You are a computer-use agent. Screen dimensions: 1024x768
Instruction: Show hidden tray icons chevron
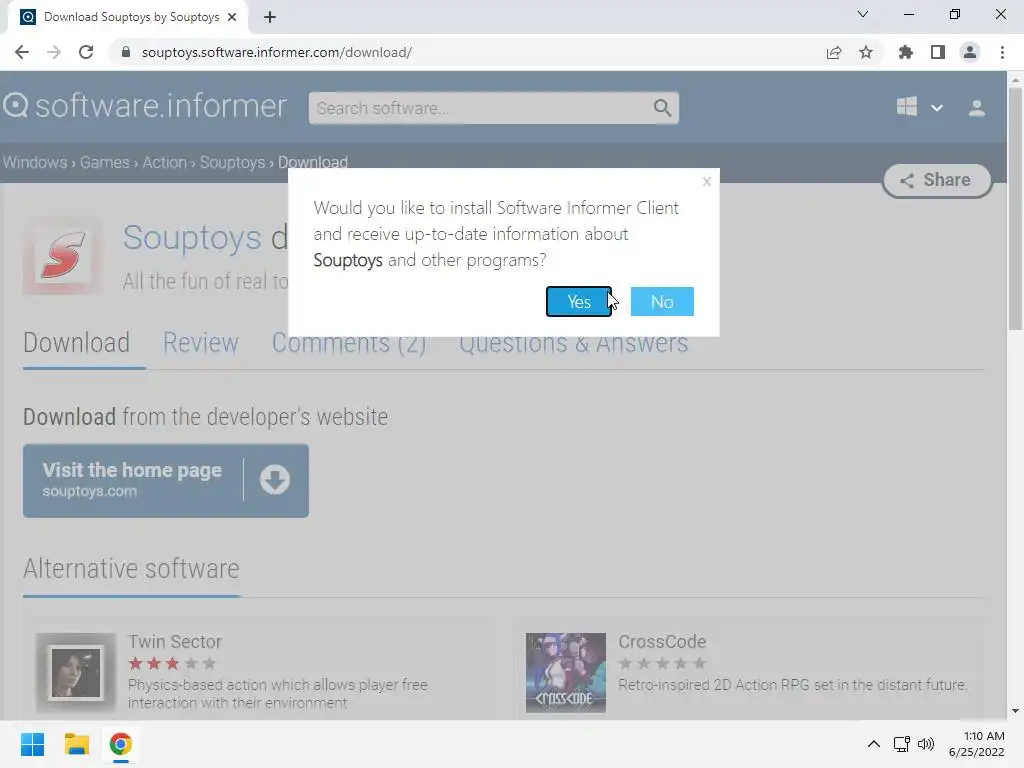(873, 744)
